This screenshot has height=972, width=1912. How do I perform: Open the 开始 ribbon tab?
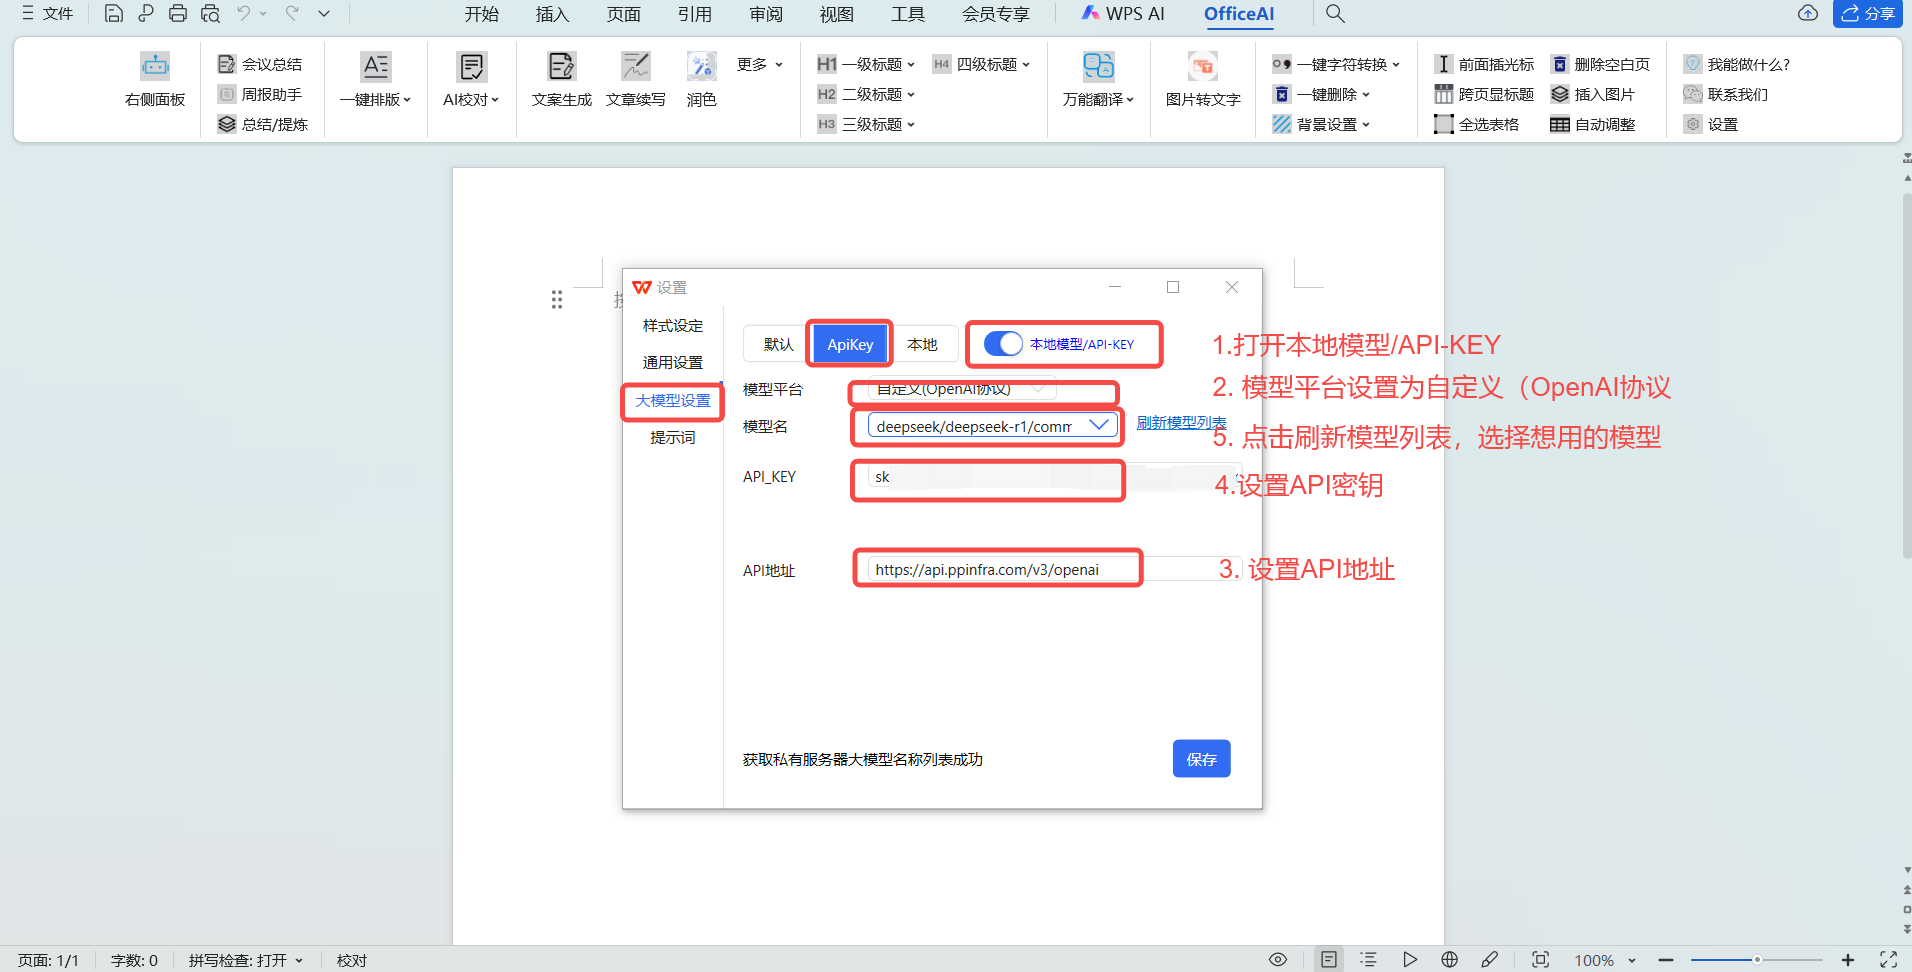(481, 14)
